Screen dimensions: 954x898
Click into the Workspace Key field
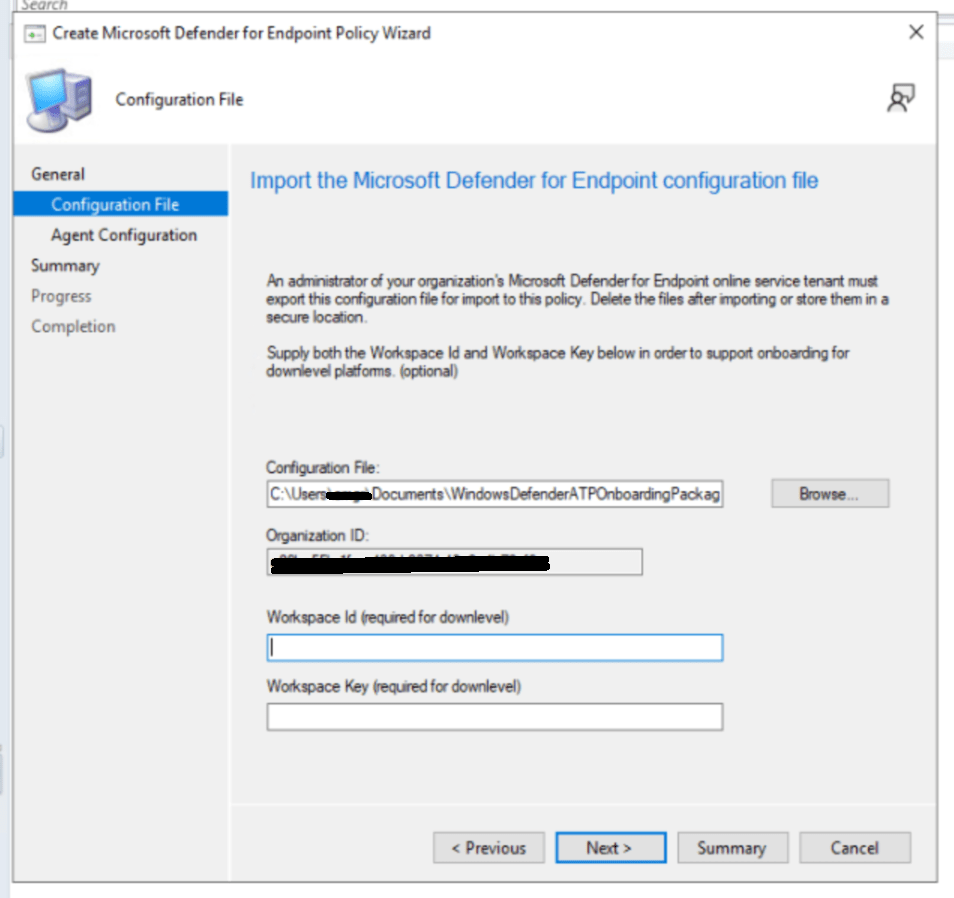point(494,717)
